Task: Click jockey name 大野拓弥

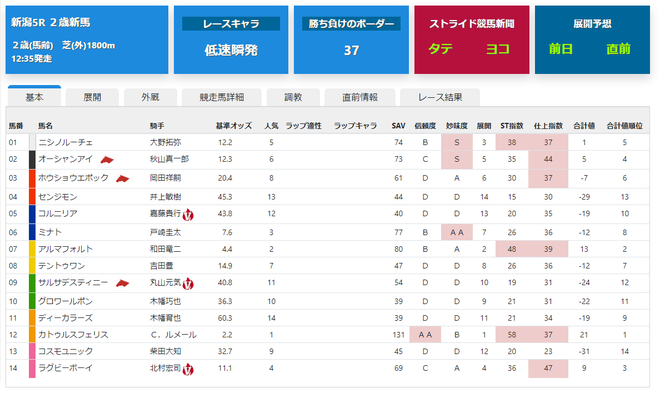Action: click(x=165, y=143)
